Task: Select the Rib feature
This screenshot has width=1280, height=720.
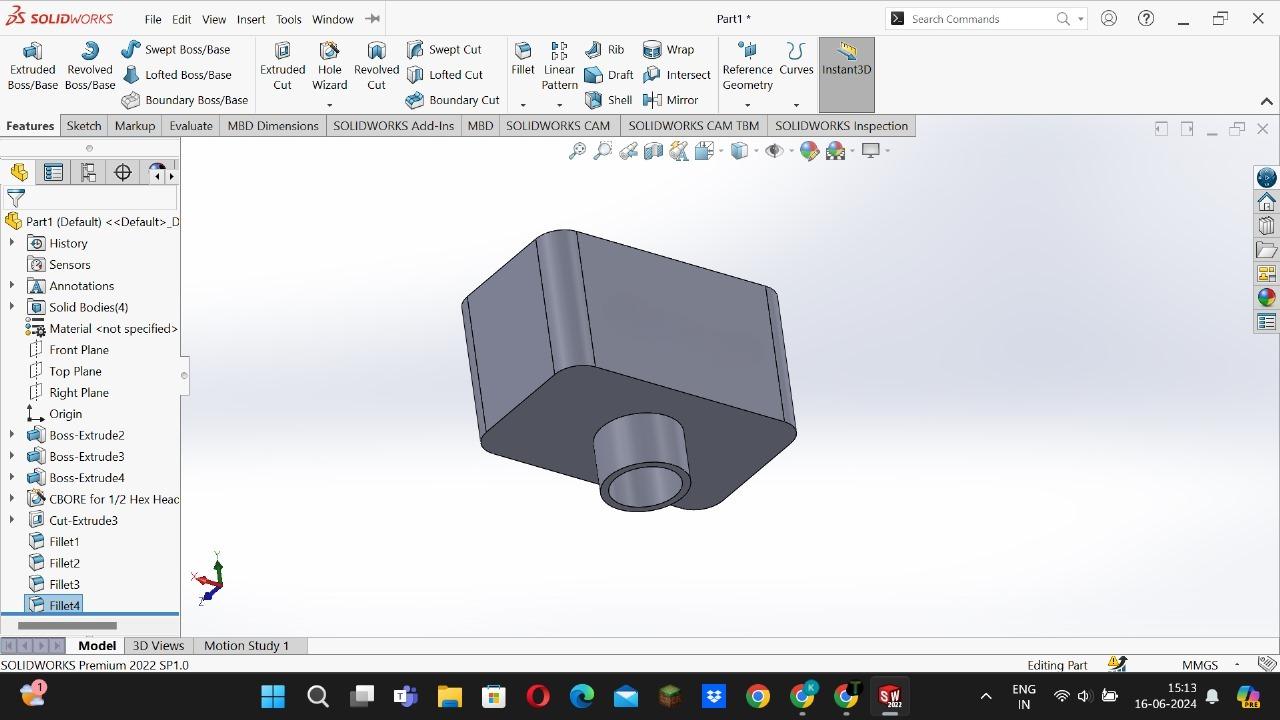Action: click(604, 49)
